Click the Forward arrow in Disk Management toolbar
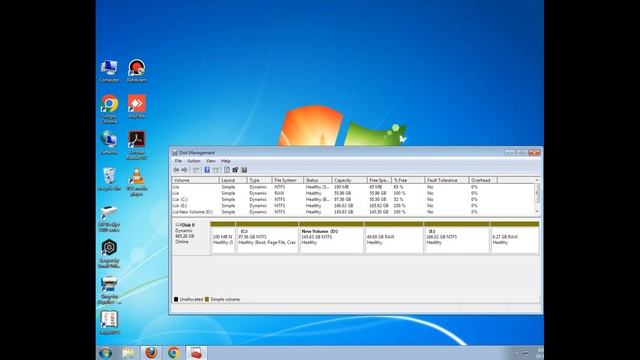640x360 pixels. (x=184, y=170)
